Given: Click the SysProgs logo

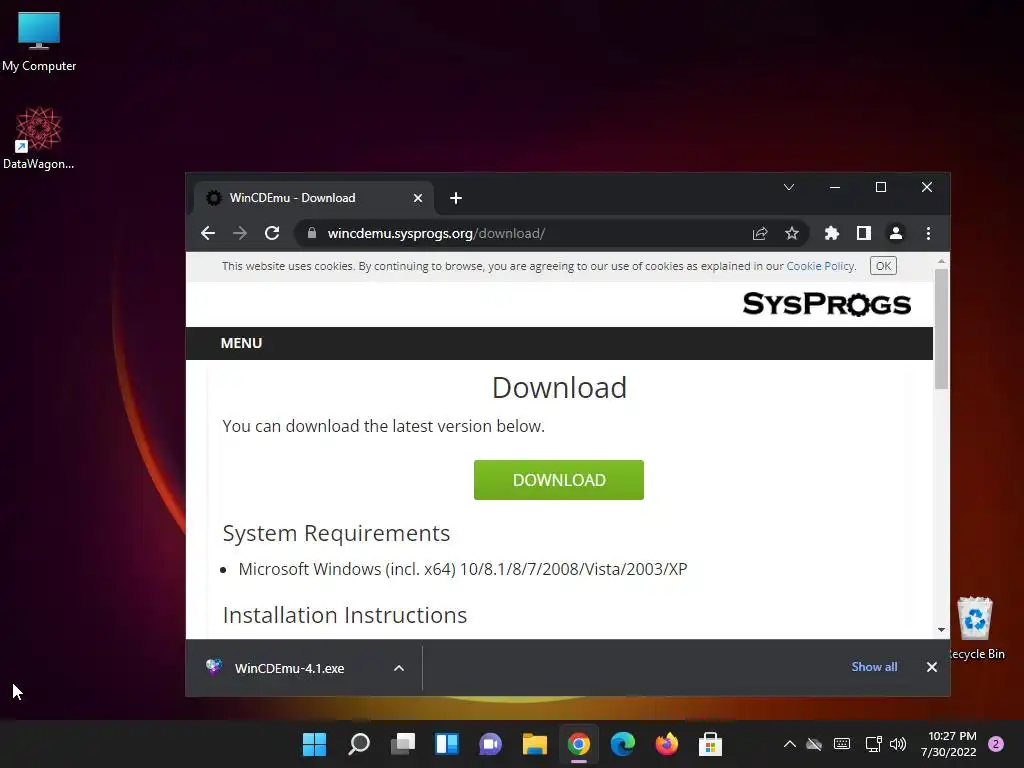Looking at the screenshot, I should click(826, 304).
